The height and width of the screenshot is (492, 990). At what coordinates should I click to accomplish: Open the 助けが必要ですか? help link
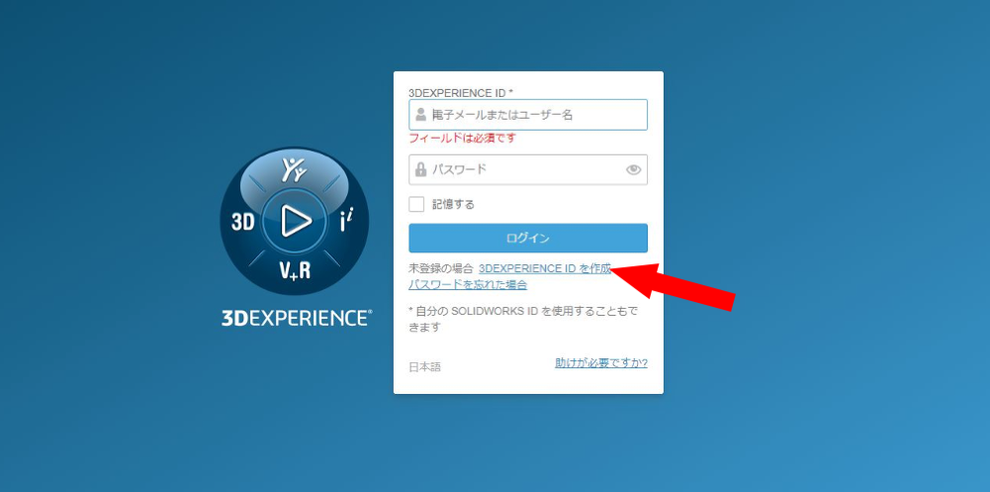[x=601, y=363]
